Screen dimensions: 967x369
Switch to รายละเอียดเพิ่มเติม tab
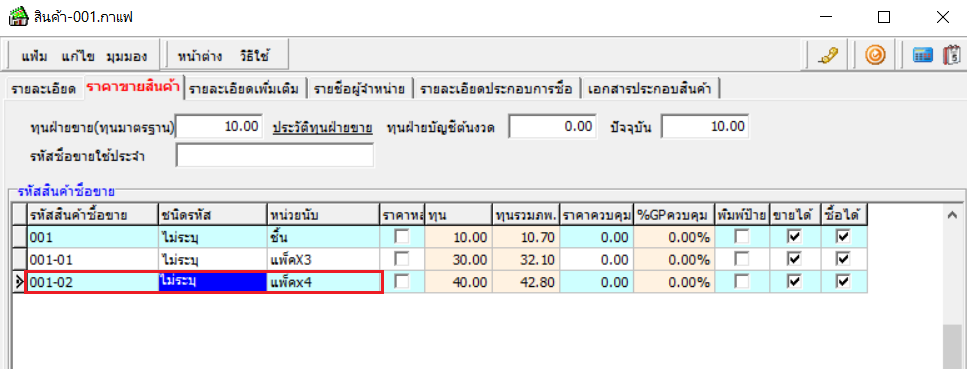point(244,89)
